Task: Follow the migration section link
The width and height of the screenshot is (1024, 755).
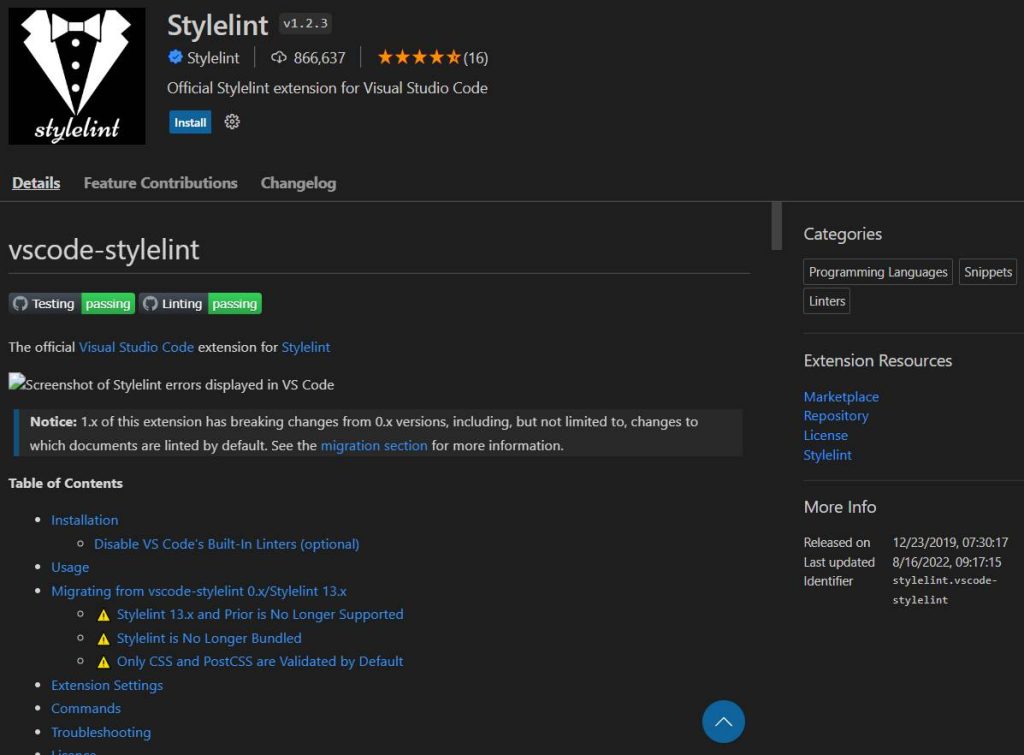Action: click(374, 446)
